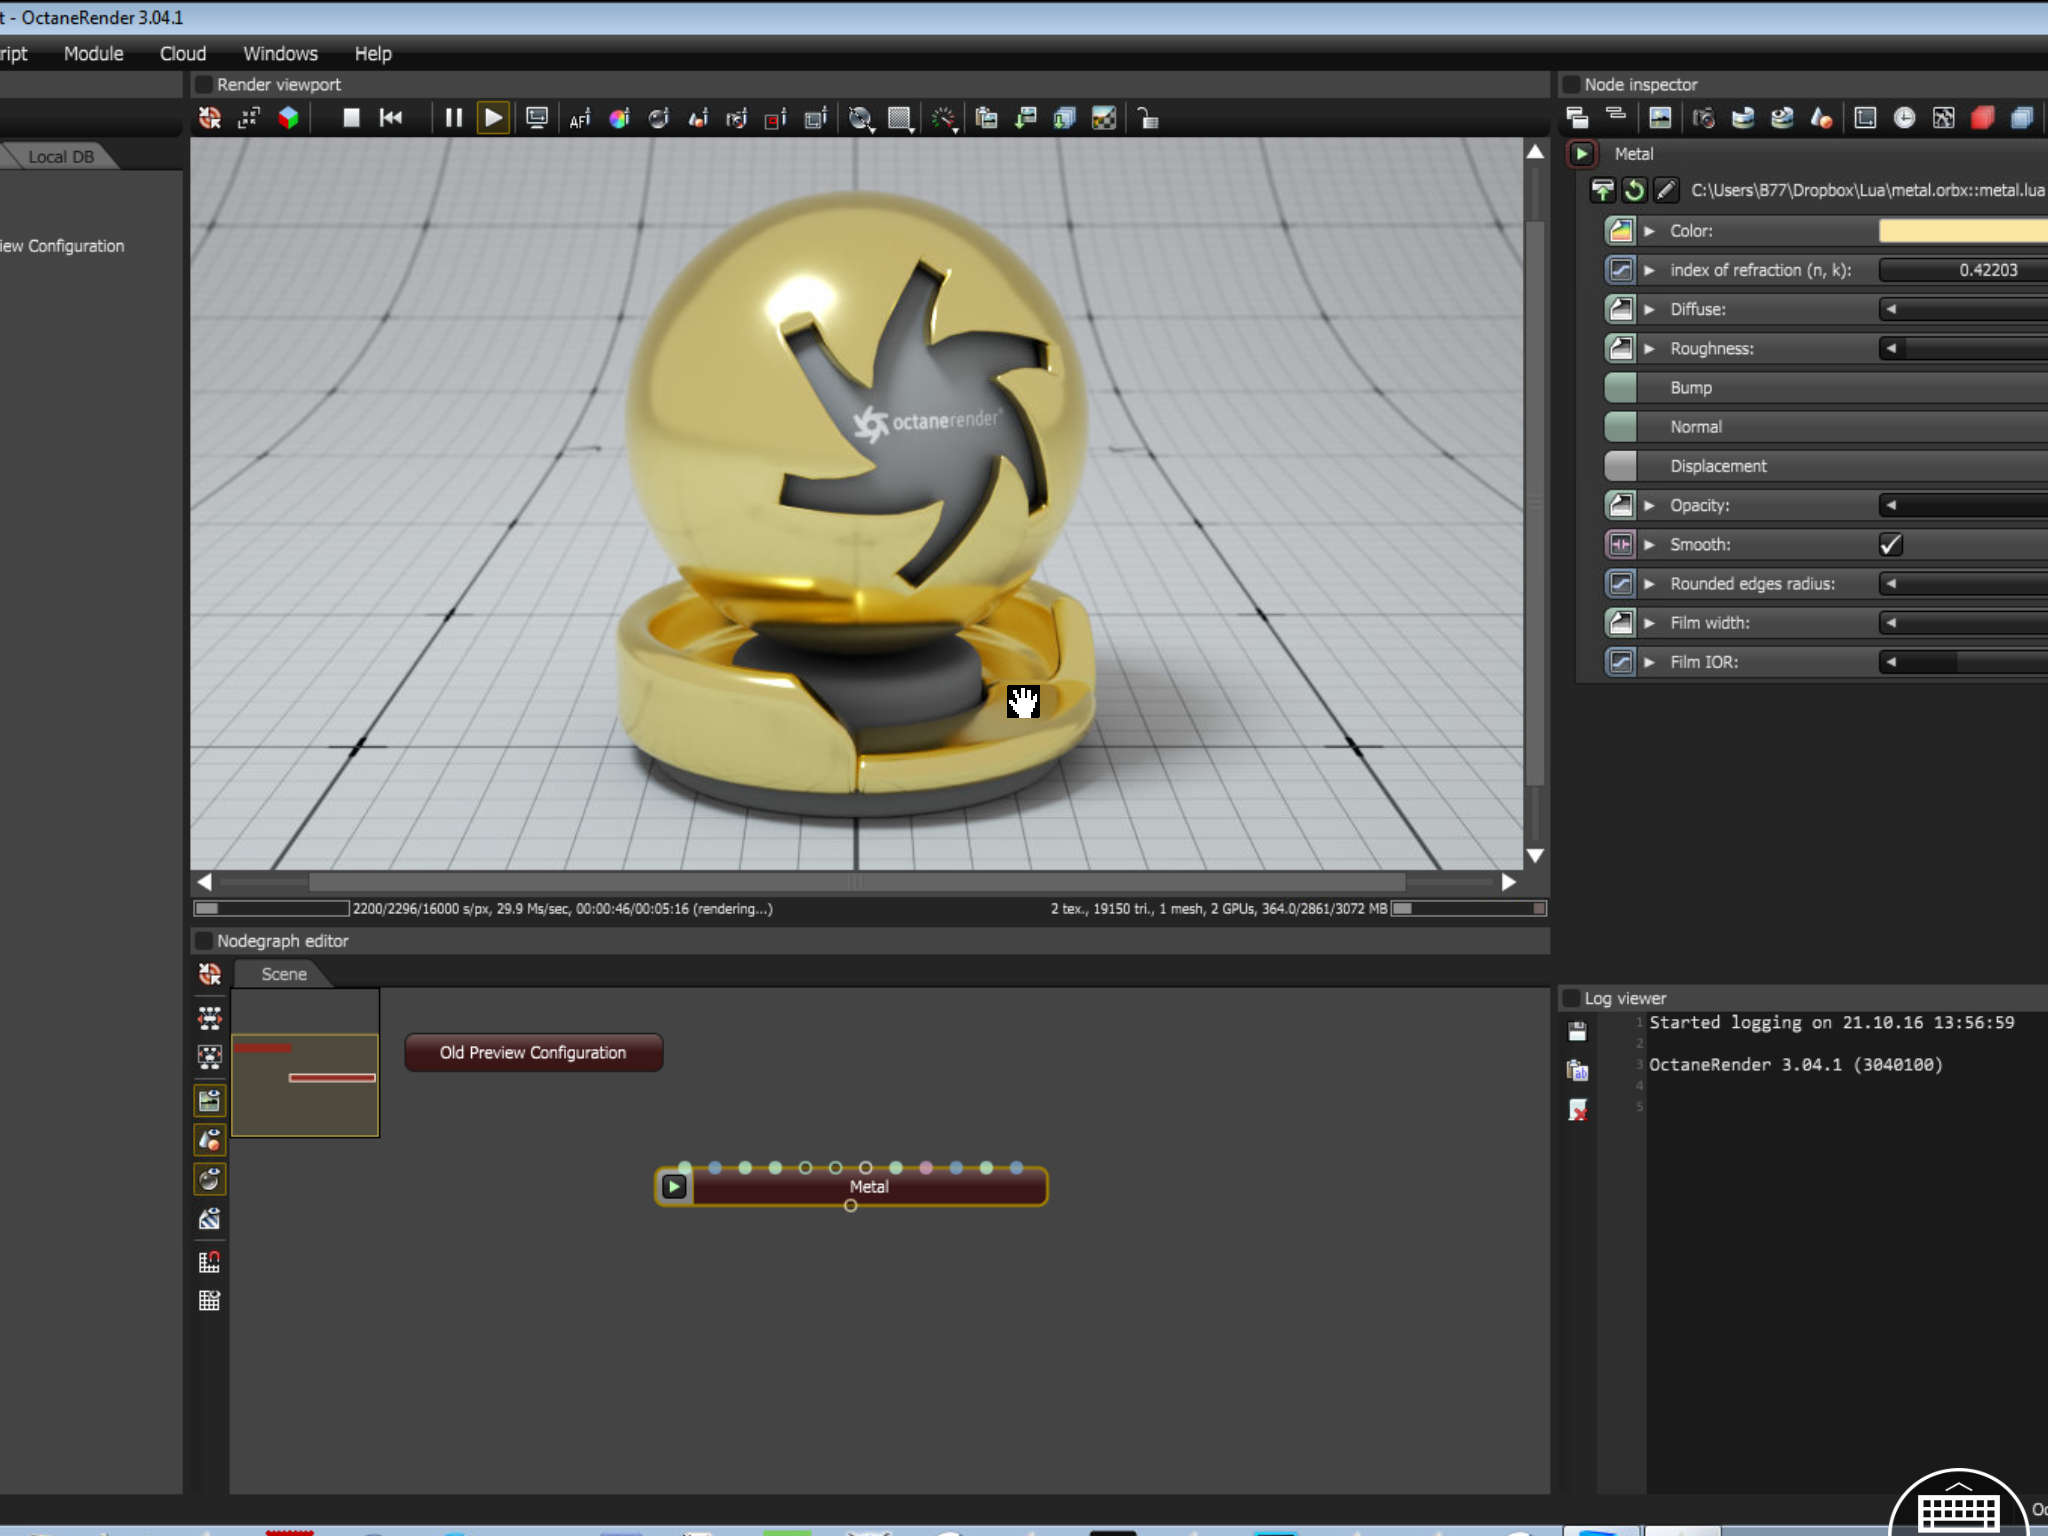Recenter the nodegraph editor view

(x=210, y=974)
